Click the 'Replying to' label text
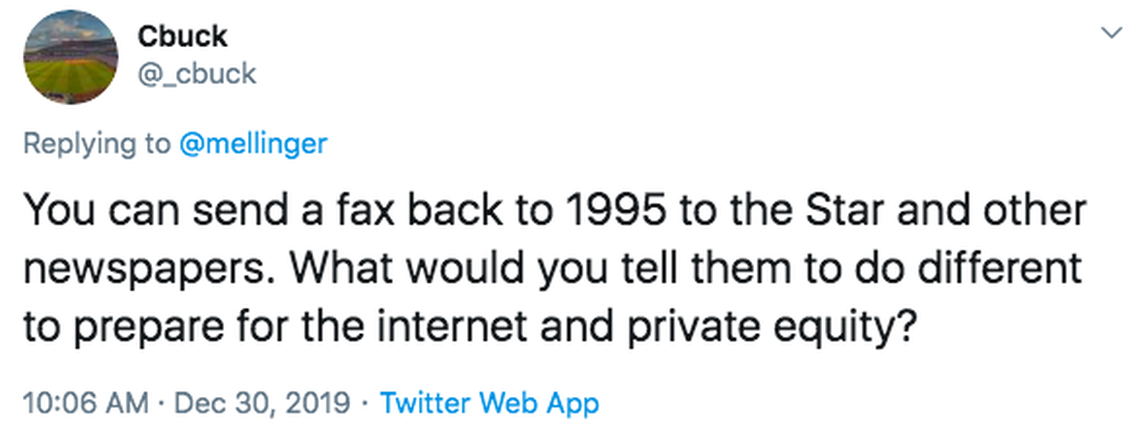1140x446 pixels. pos(96,143)
